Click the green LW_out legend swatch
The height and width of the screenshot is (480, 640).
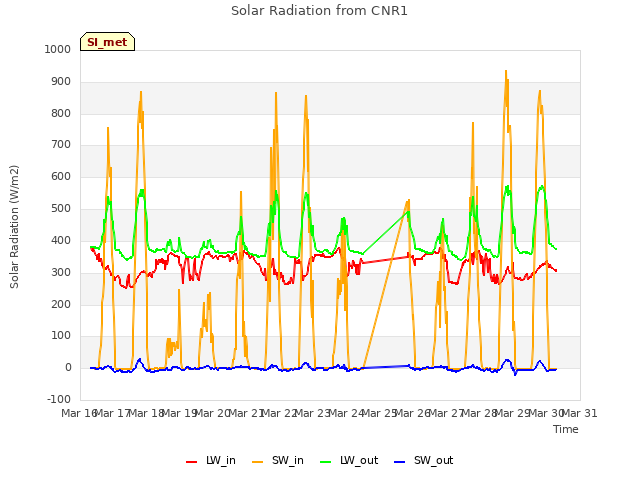coord(326,462)
